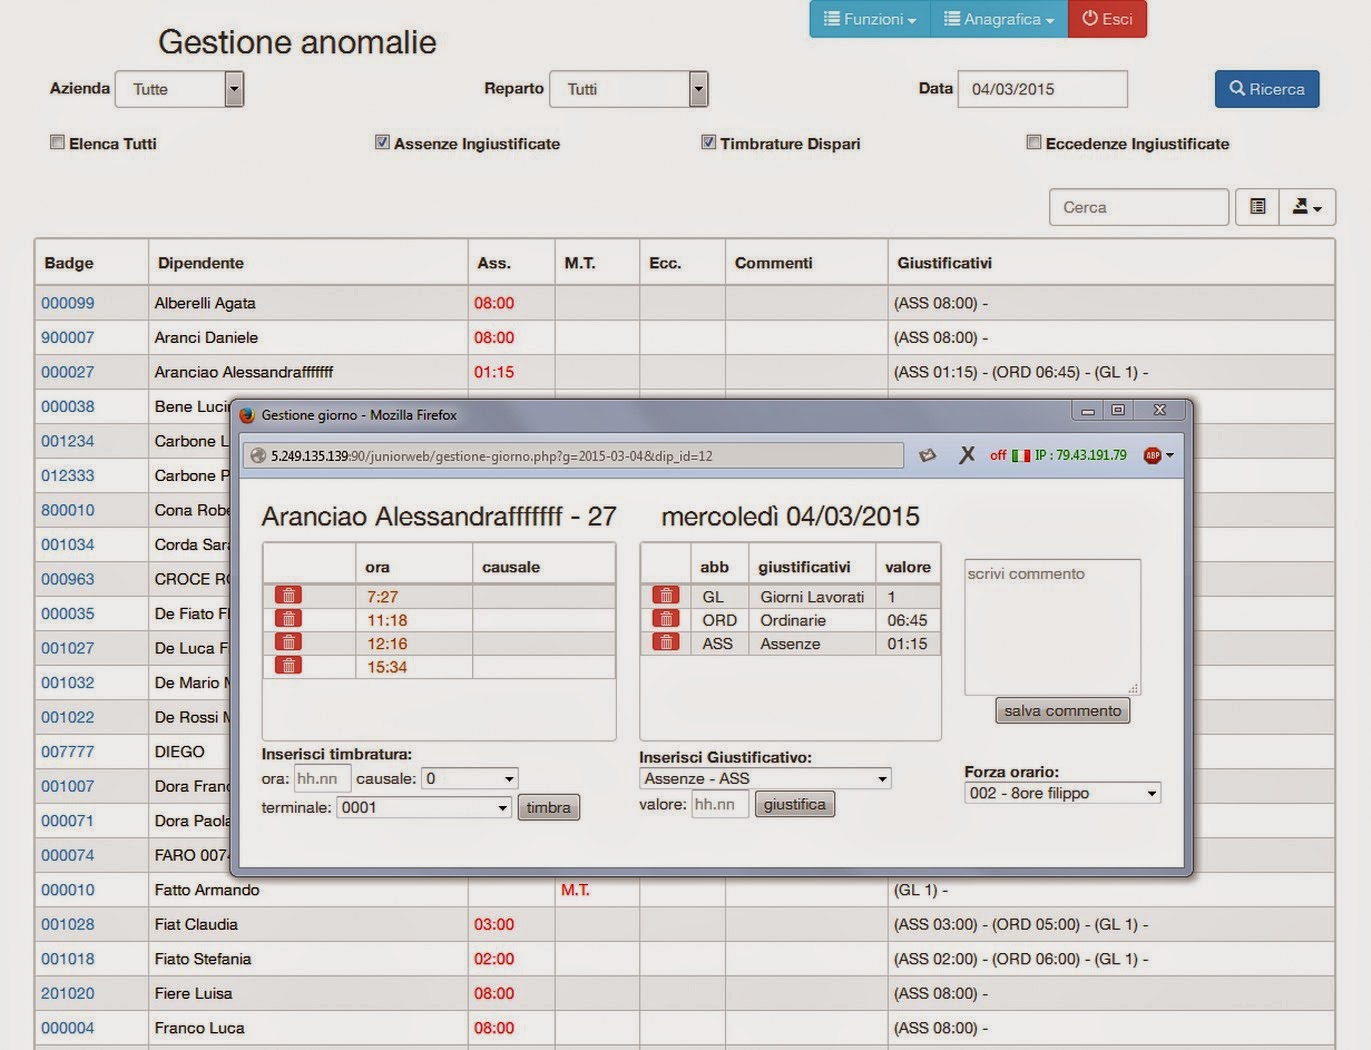Image resolution: width=1371 pixels, height=1050 pixels.
Task: Open badge link 001028
Action: [x=68, y=924]
